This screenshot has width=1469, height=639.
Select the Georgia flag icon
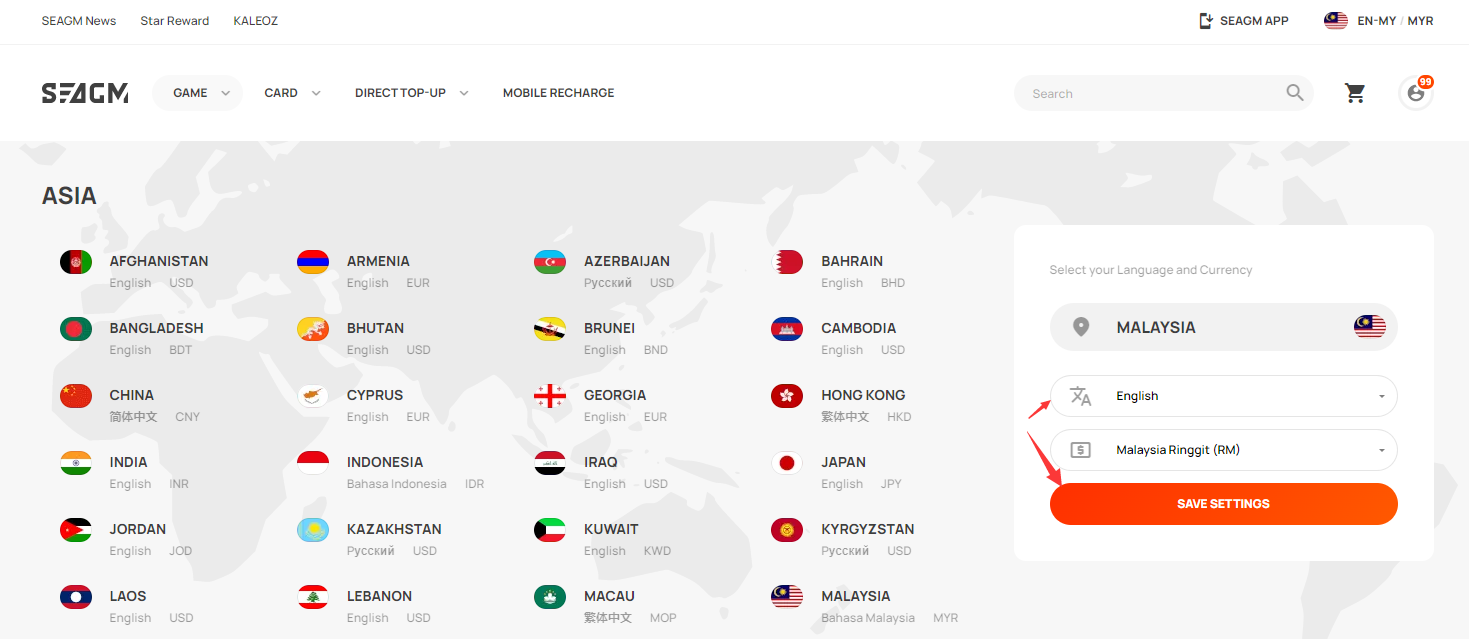coord(550,396)
